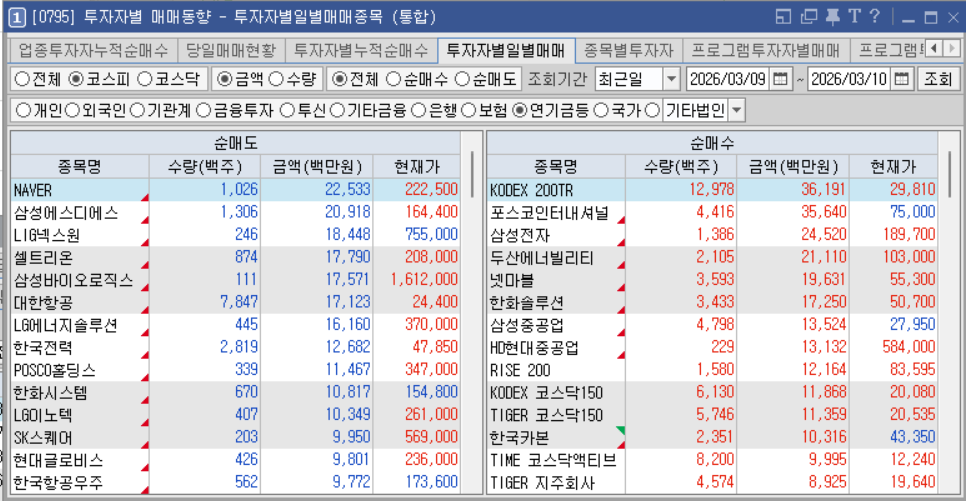Click red marker on NAVER row

point(145,197)
